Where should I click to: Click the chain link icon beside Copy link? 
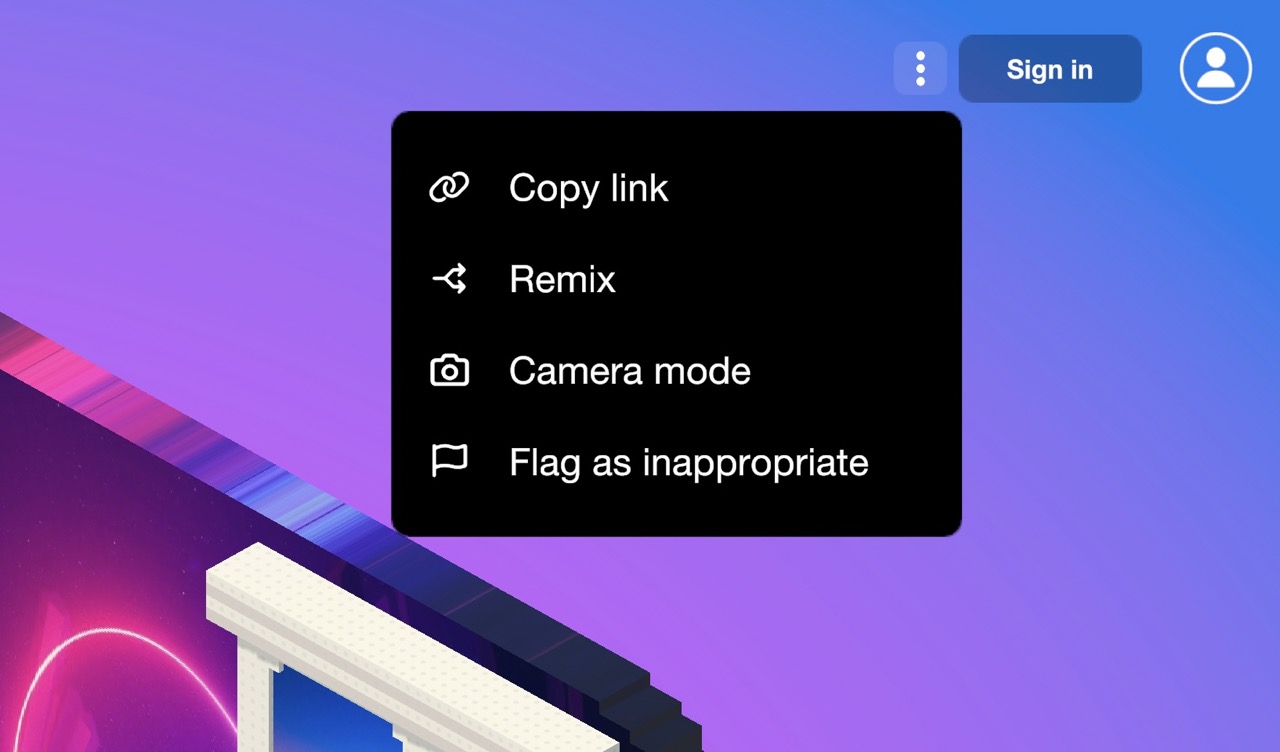tap(449, 188)
